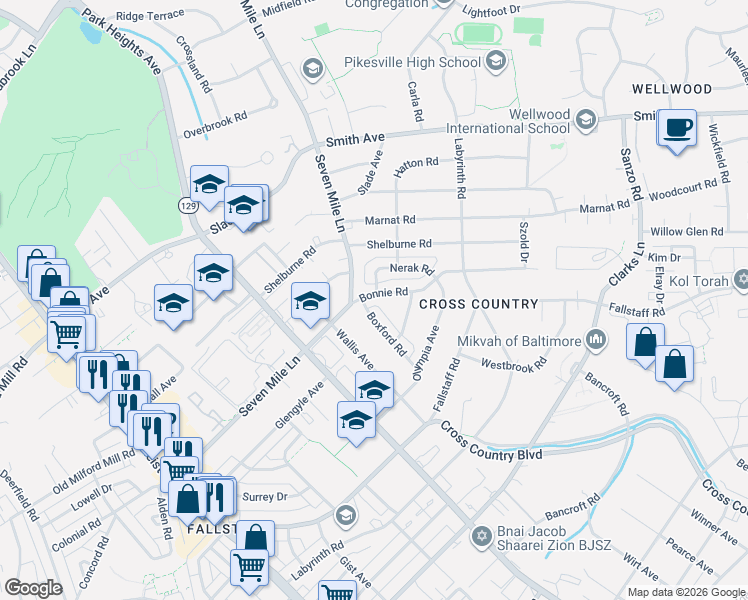Select school marker near Bonnie Rd
The image size is (748, 600).
[x=310, y=301]
